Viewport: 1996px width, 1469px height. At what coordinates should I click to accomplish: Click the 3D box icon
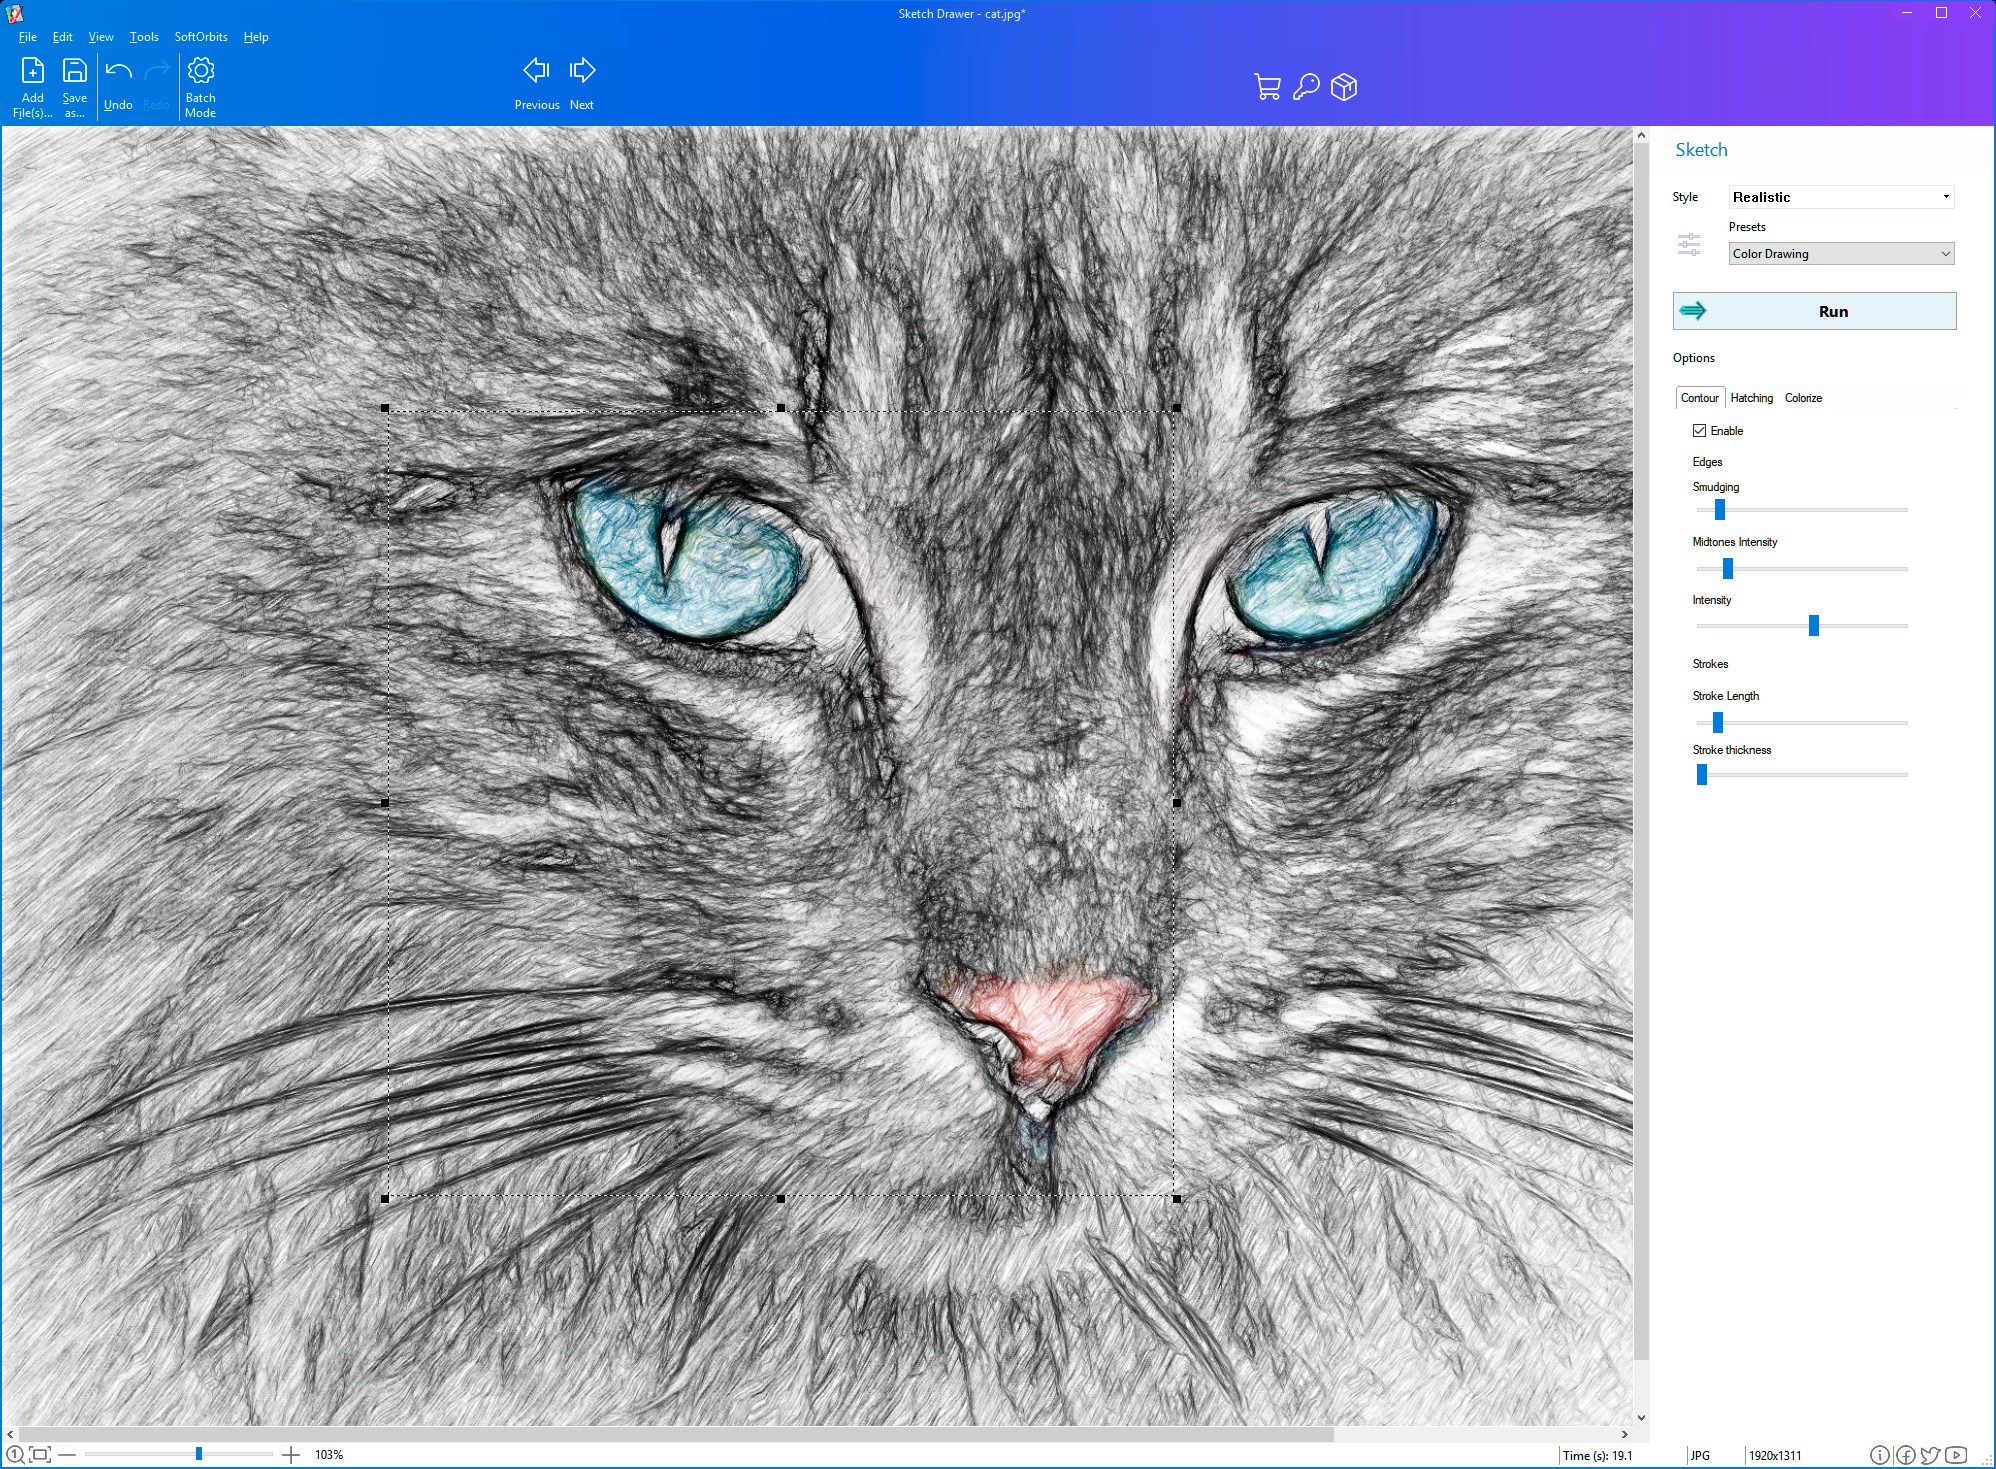(x=1344, y=87)
